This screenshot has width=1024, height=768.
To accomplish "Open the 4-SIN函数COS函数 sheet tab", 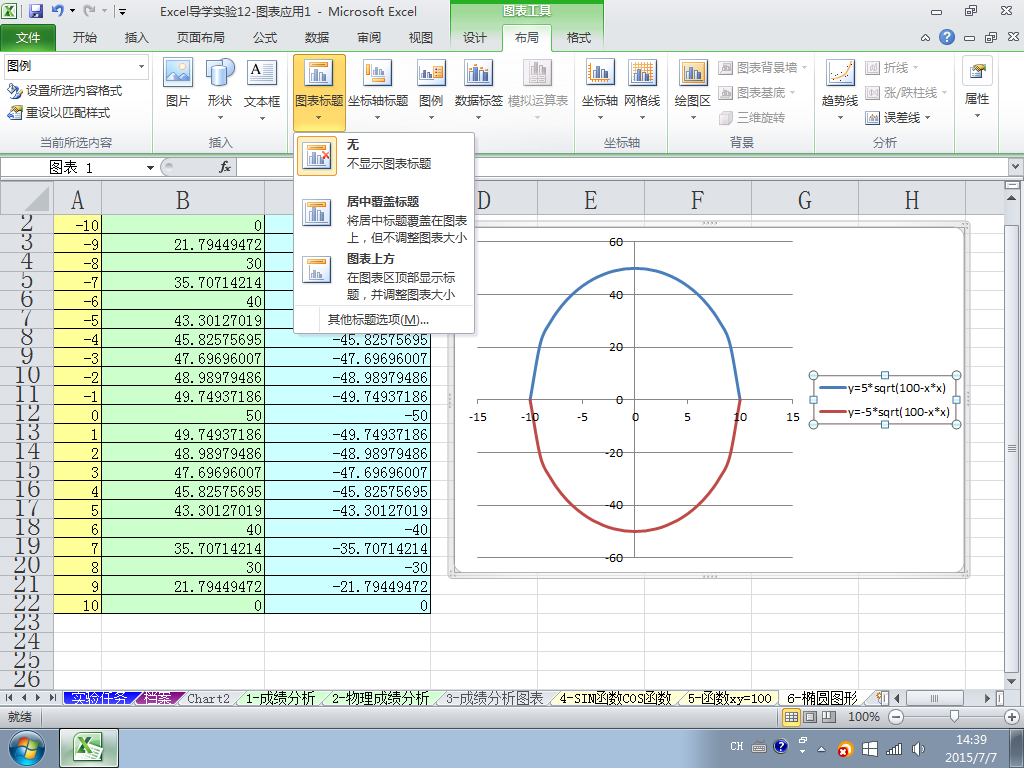I will 615,698.
